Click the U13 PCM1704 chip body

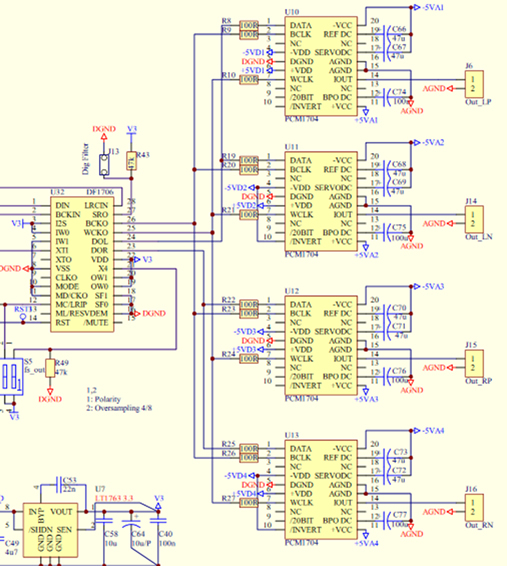[321, 489]
